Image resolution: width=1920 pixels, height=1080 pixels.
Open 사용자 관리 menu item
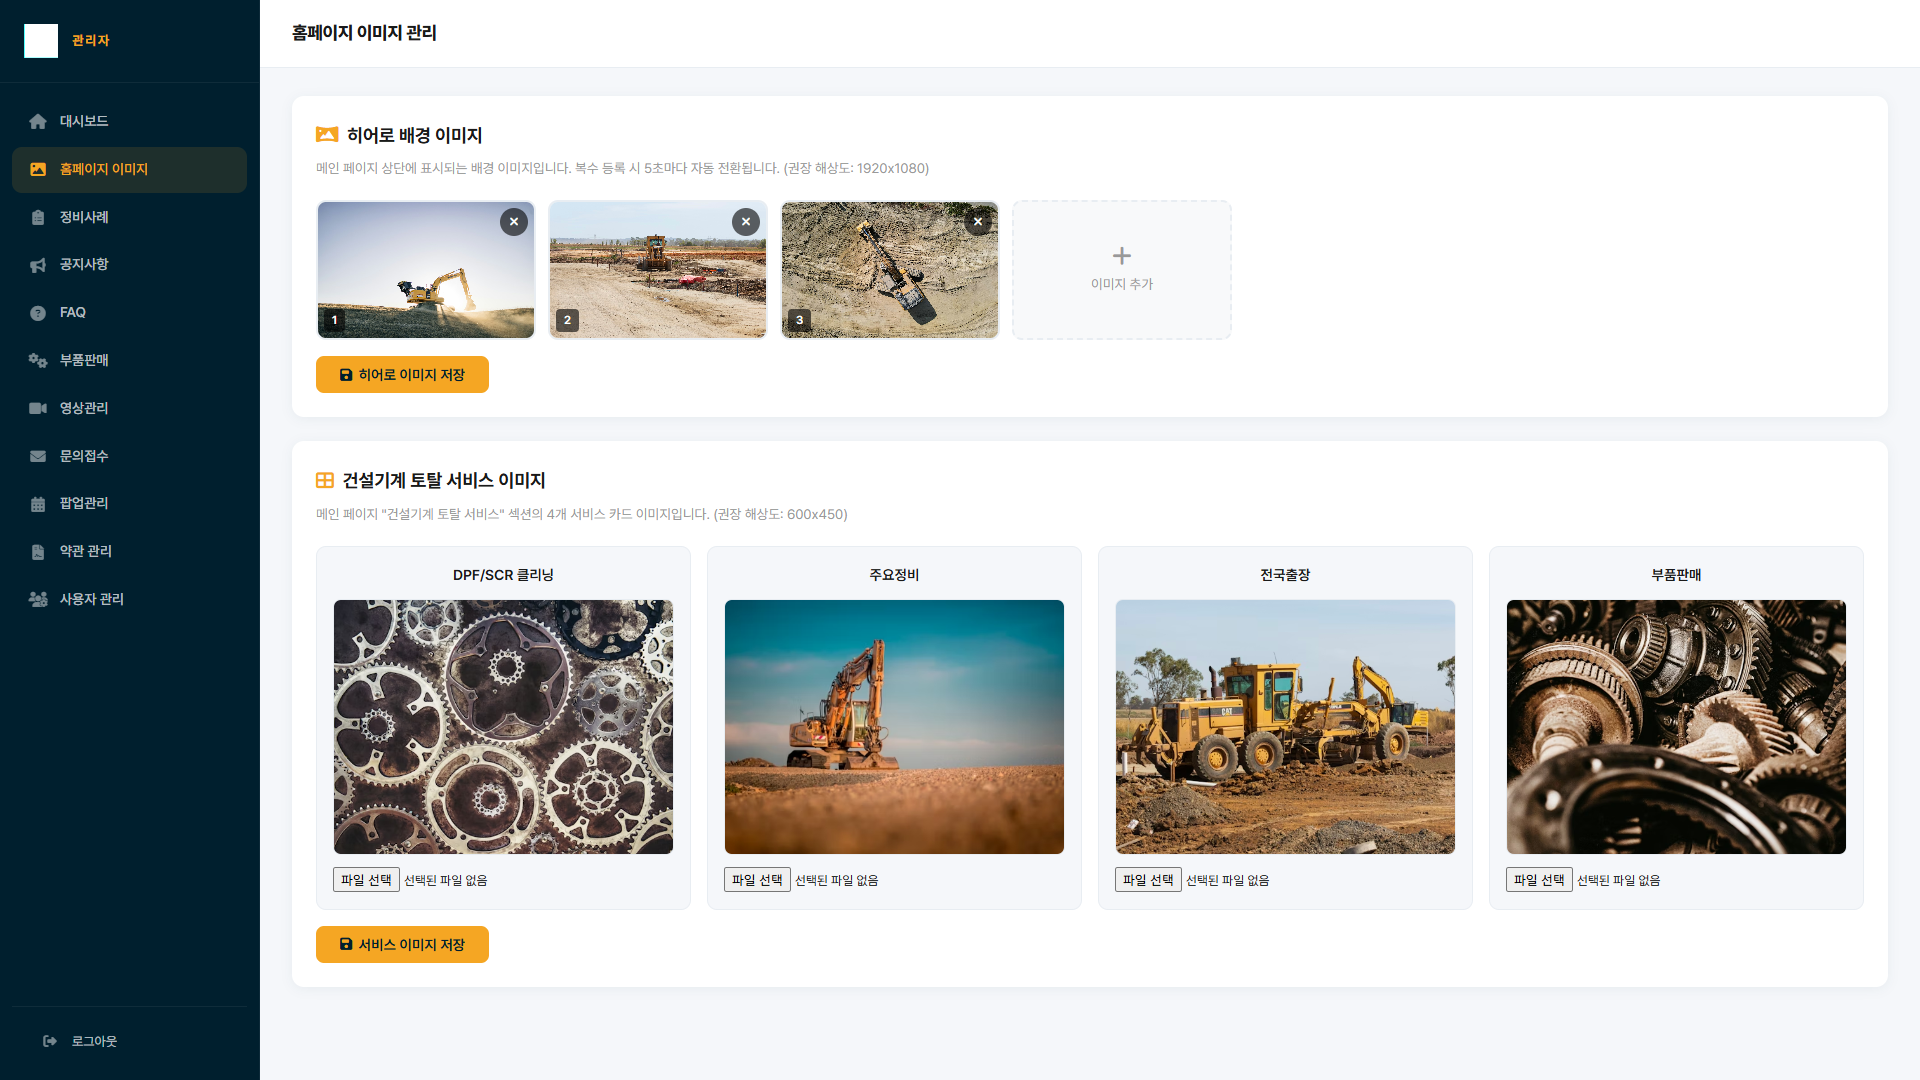(x=130, y=599)
